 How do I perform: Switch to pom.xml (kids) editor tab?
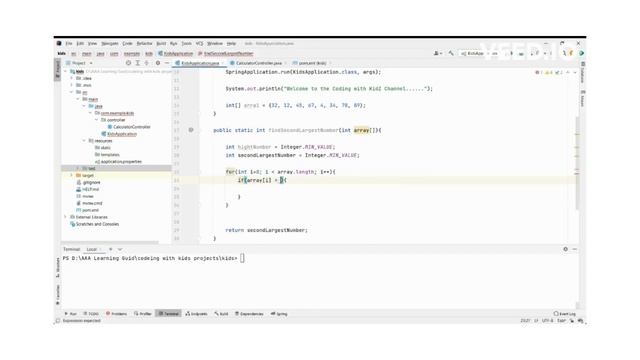click(312, 63)
